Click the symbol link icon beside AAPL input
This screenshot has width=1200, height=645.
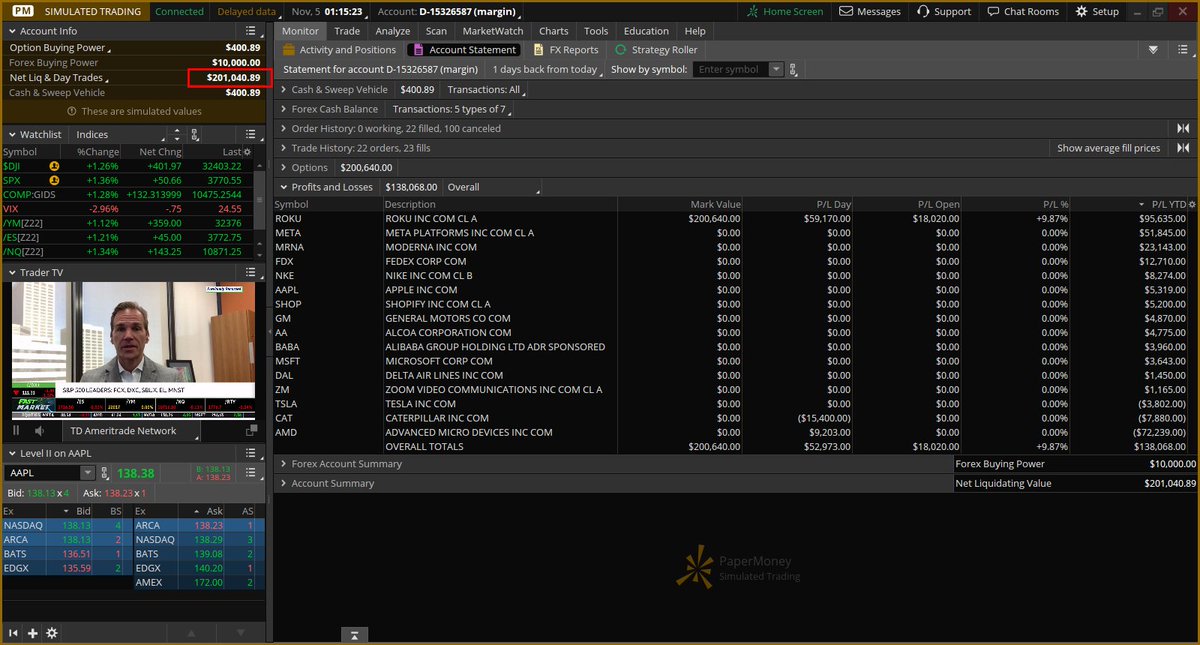(105, 473)
